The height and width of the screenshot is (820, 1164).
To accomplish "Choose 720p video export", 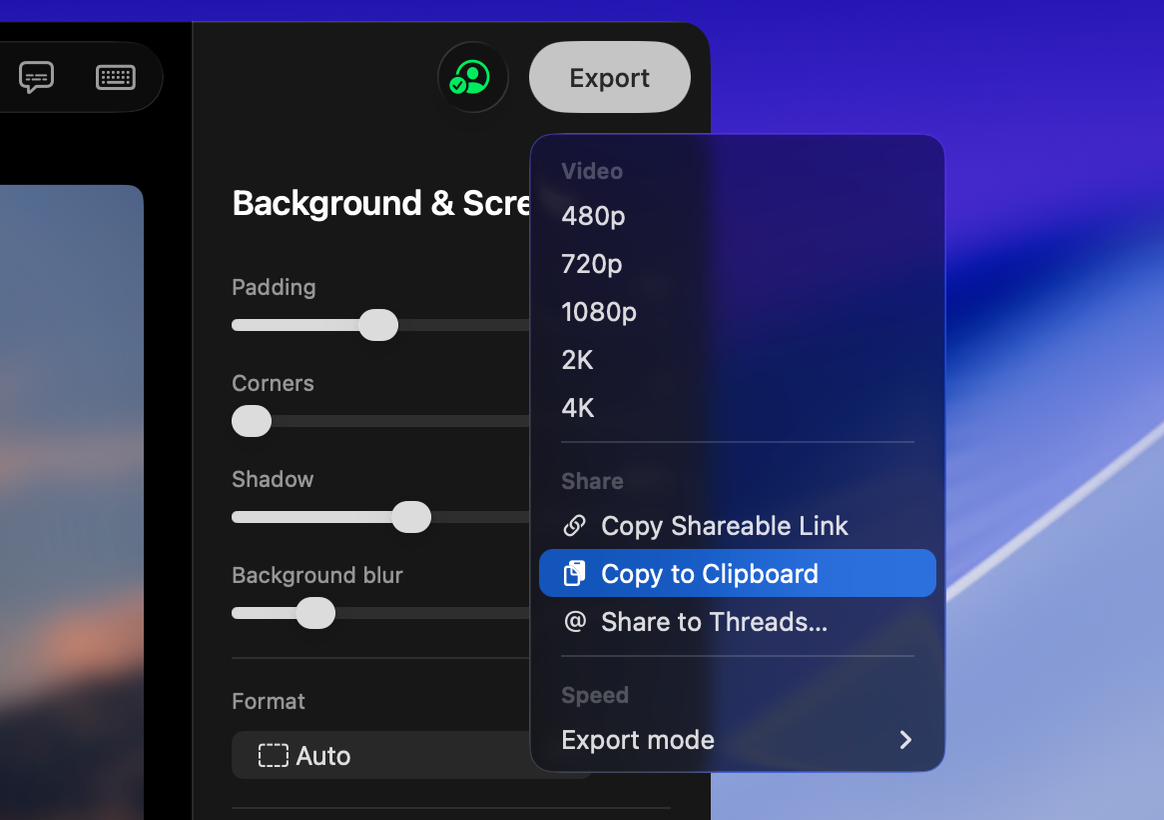I will (x=737, y=263).
